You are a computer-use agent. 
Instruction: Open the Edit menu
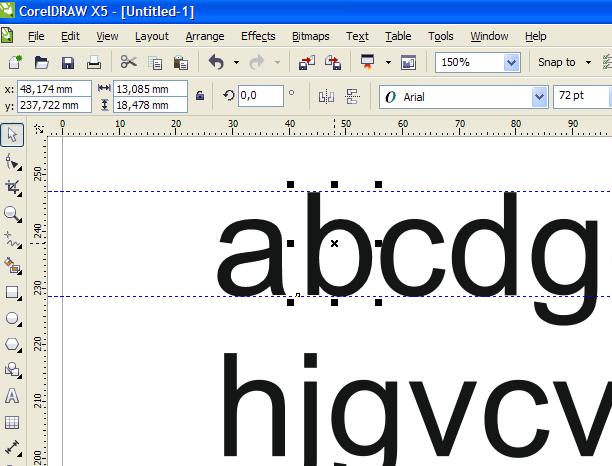click(x=70, y=36)
